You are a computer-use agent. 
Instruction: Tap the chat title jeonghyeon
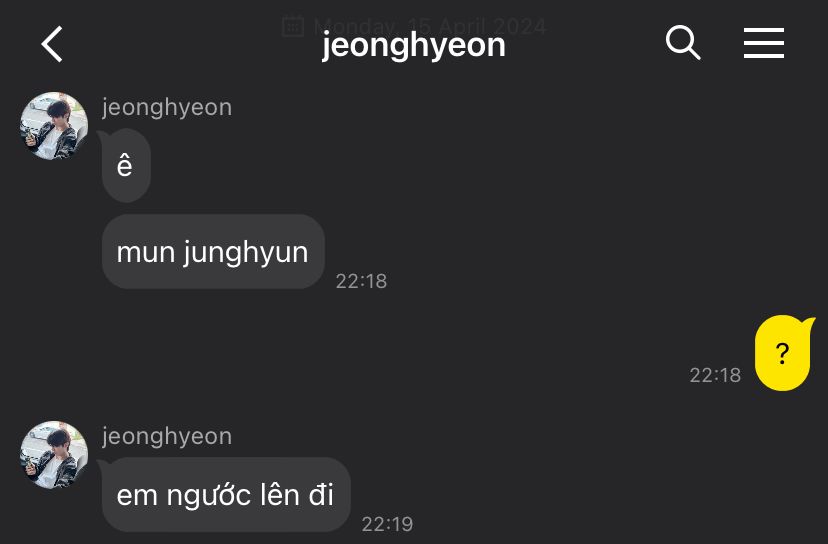413,46
